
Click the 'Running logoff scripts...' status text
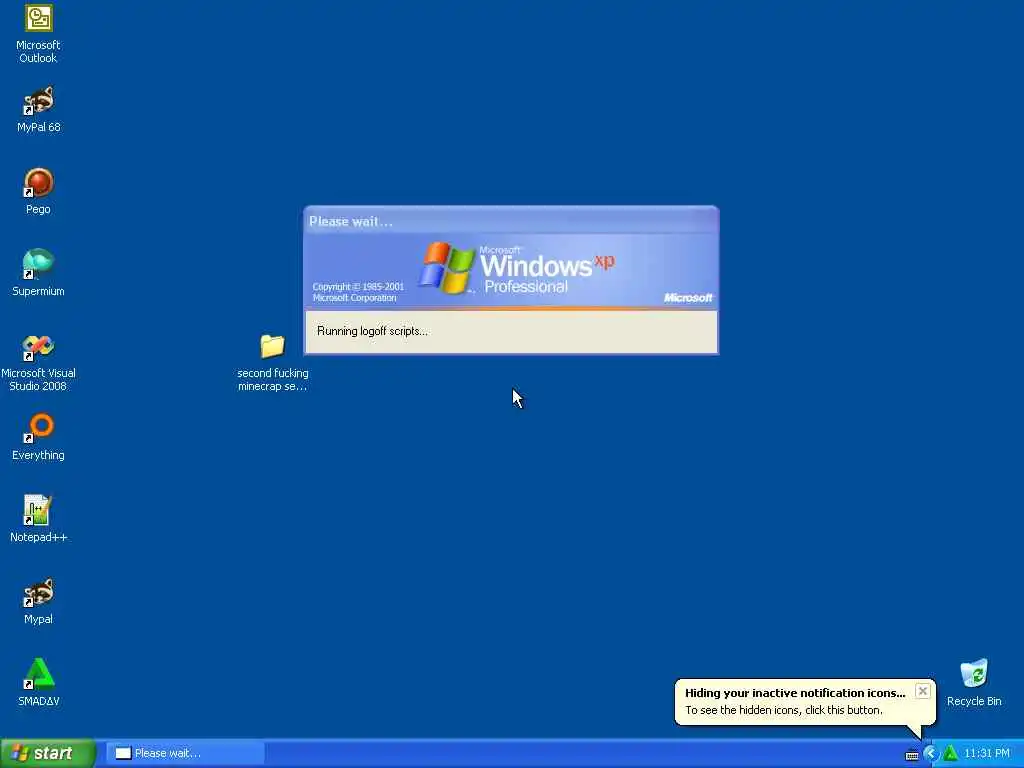click(x=372, y=331)
